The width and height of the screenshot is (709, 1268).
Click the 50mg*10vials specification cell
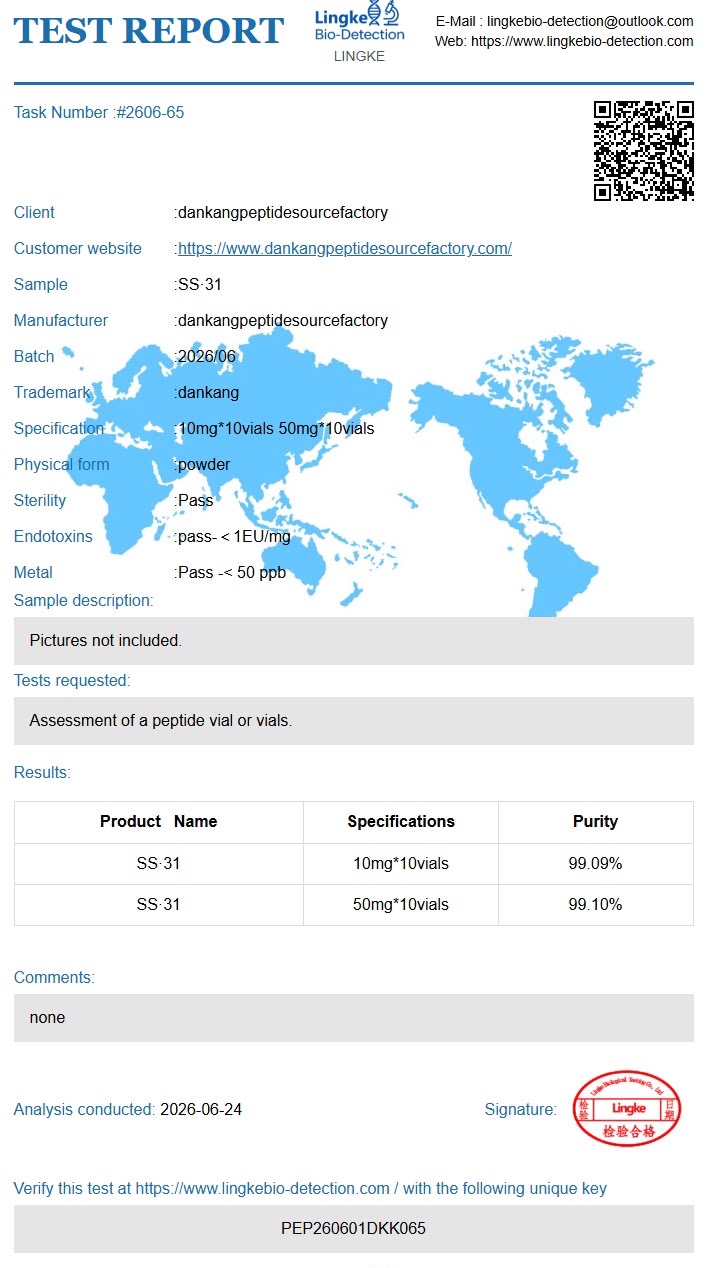[401, 904]
